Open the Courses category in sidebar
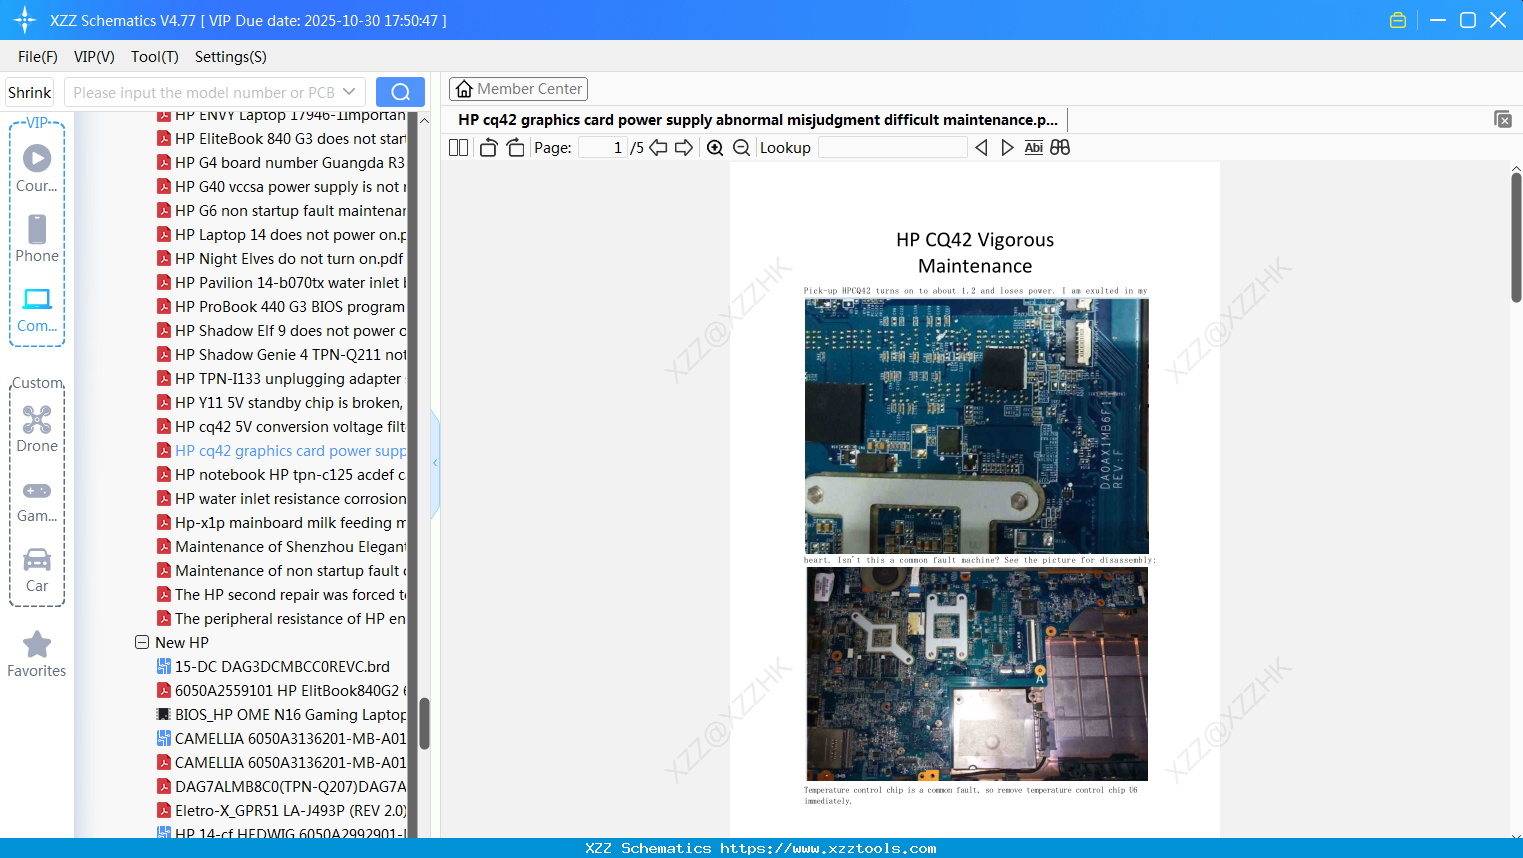The height and width of the screenshot is (858, 1523). point(37,168)
